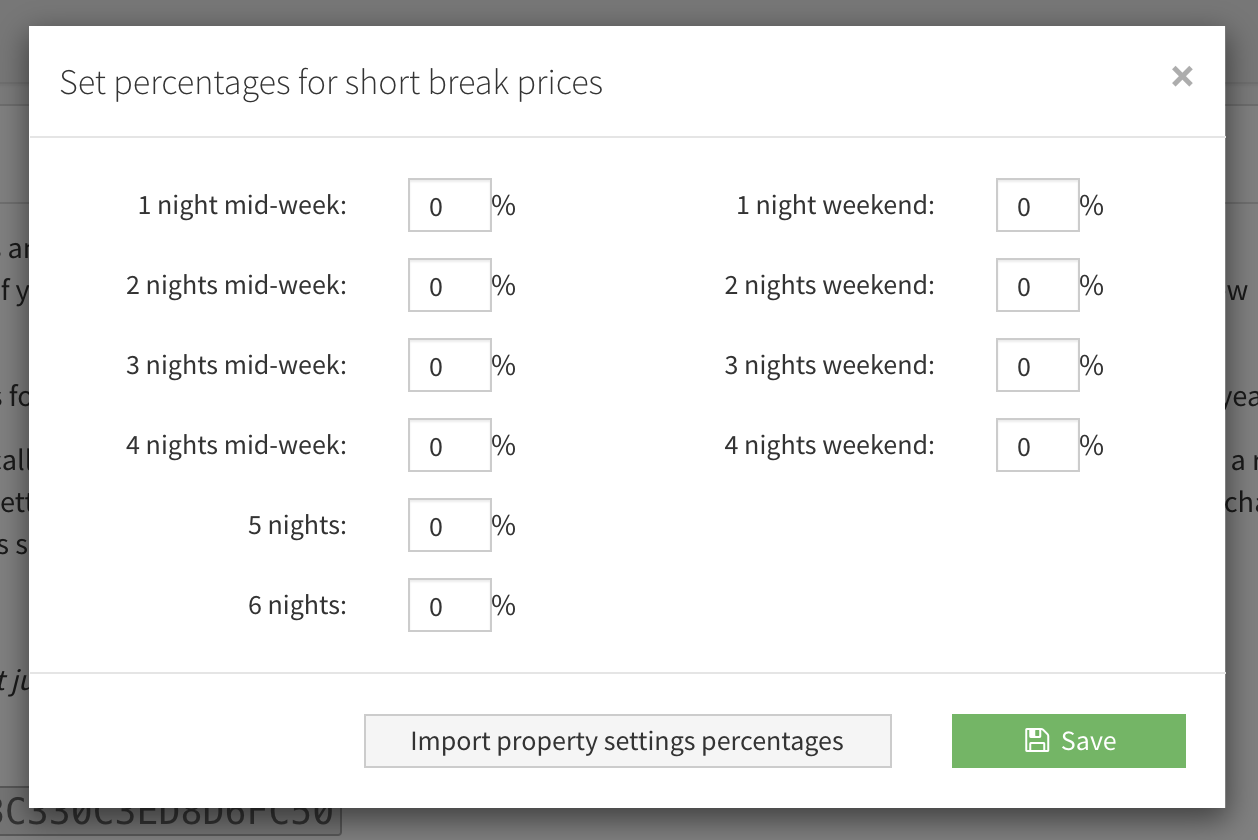Click the floppy disk icon on Save
The height and width of the screenshot is (840, 1258).
pyautogui.click(x=1037, y=741)
